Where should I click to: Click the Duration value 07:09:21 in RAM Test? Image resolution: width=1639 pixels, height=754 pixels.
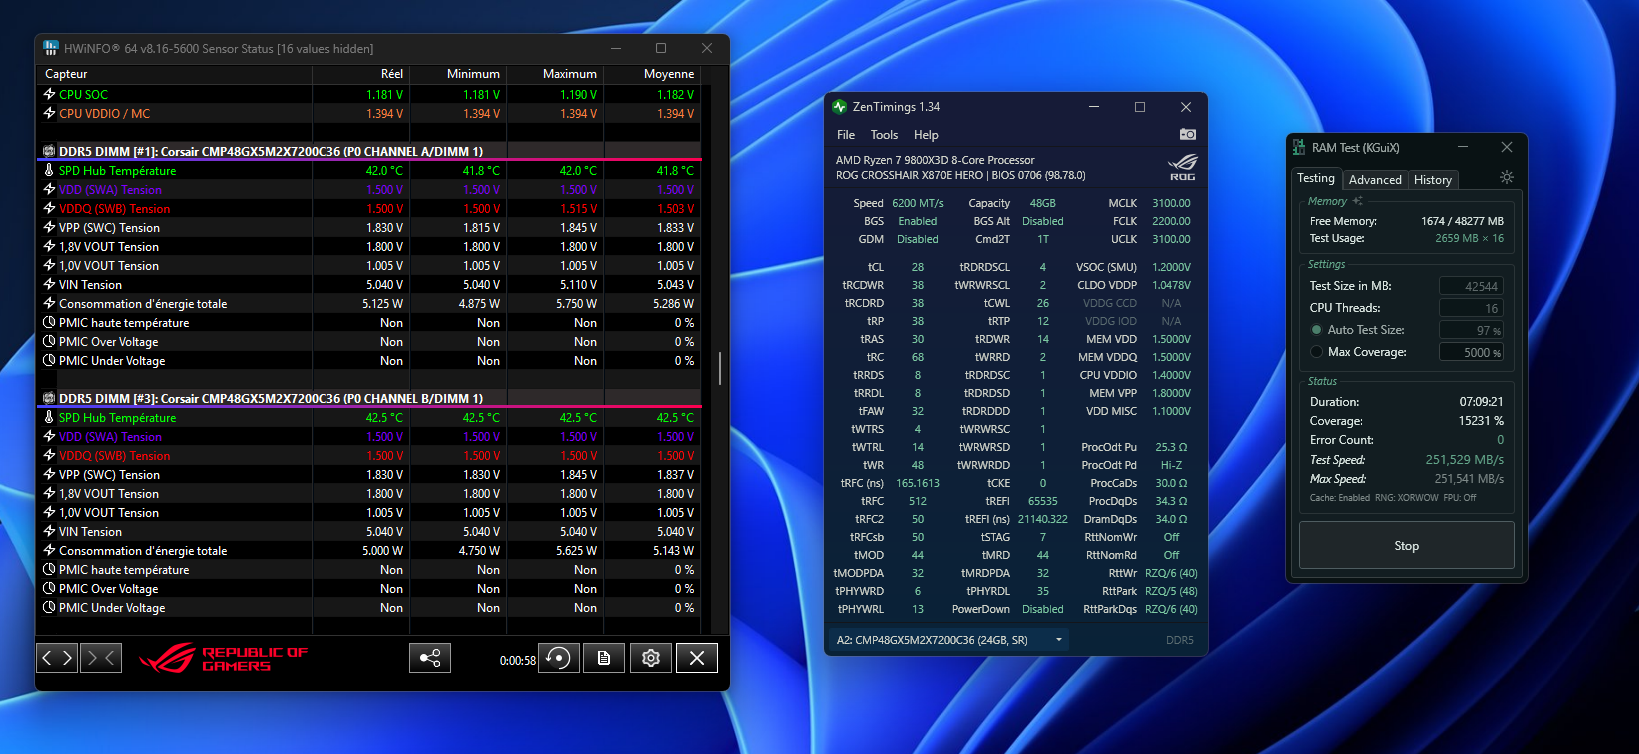click(x=1481, y=402)
